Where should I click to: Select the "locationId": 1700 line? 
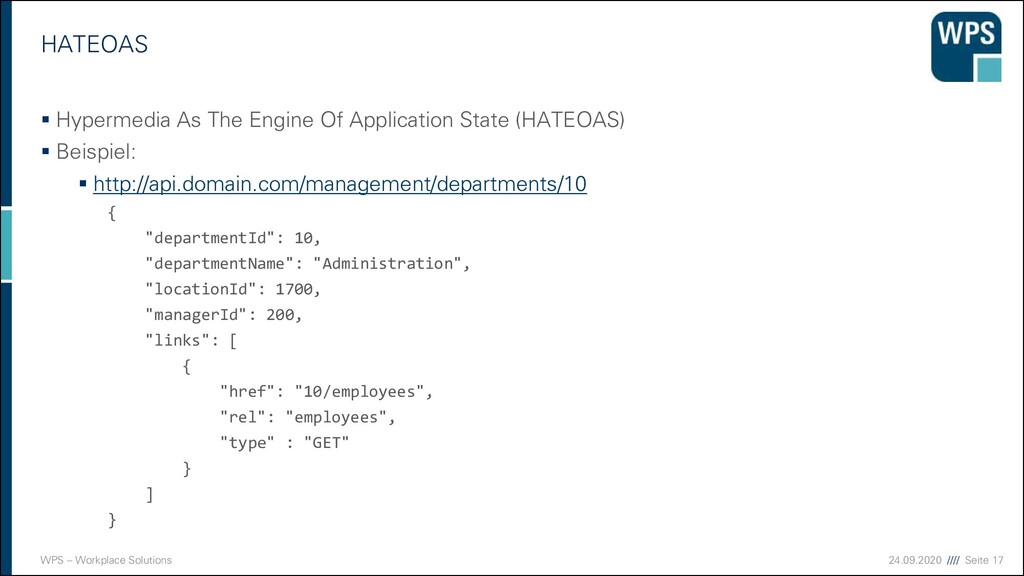(233, 289)
